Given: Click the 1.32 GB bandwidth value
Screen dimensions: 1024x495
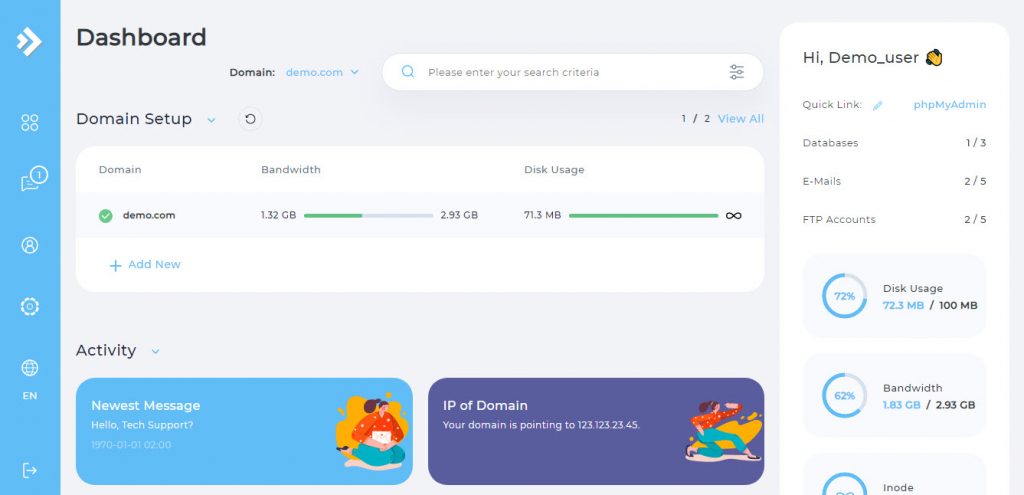Looking at the screenshot, I should click(x=278, y=216).
